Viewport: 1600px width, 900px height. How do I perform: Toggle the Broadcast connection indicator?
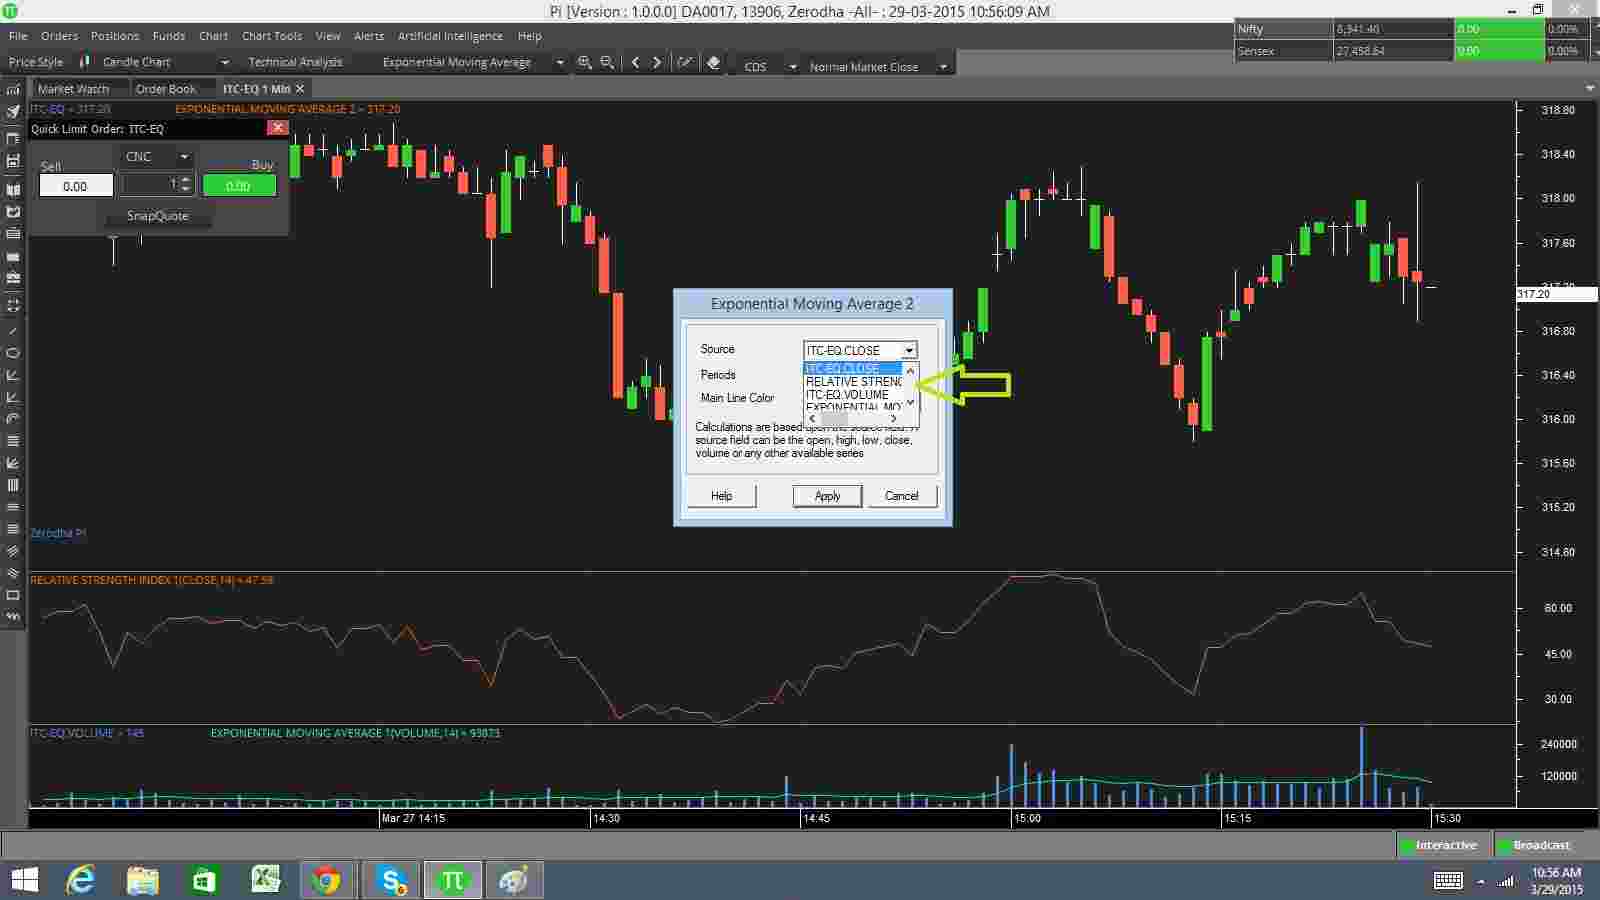(x=1540, y=845)
